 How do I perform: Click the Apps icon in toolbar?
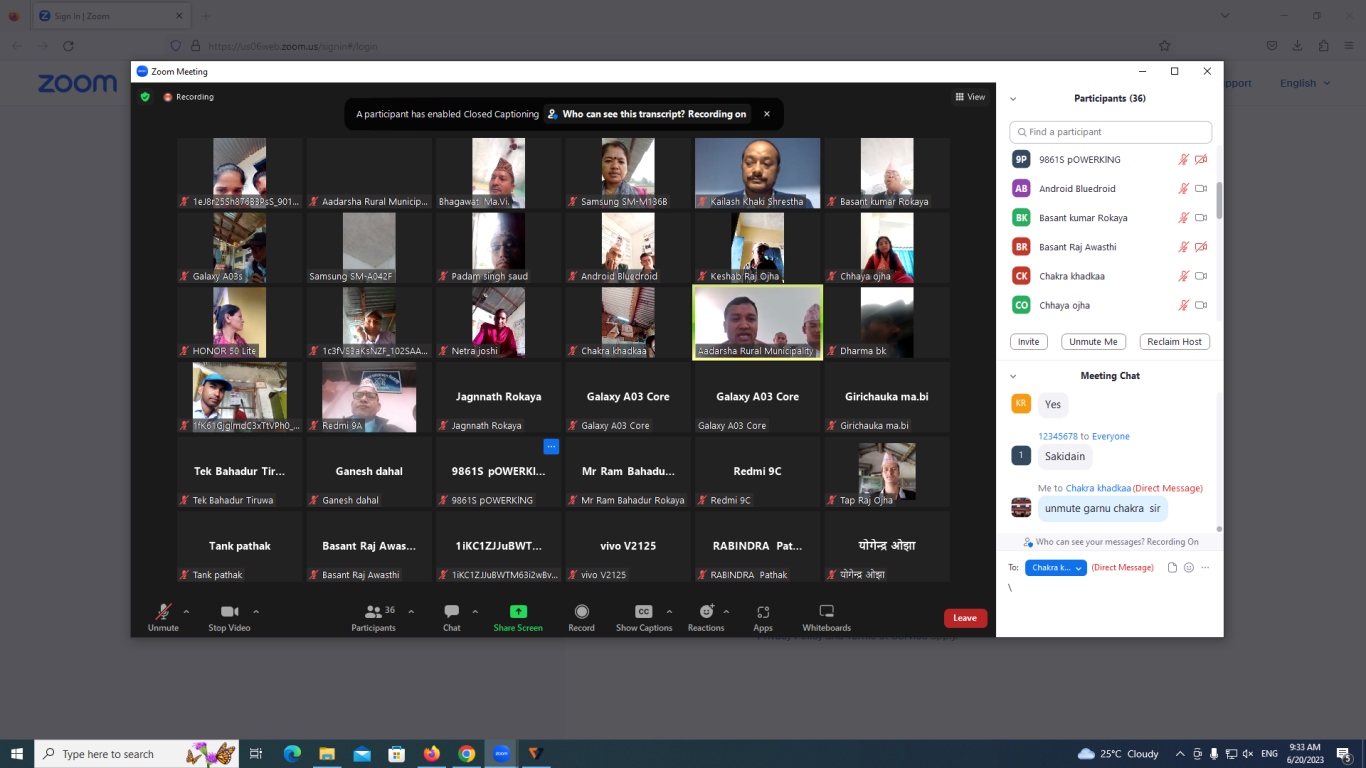[763, 612]
